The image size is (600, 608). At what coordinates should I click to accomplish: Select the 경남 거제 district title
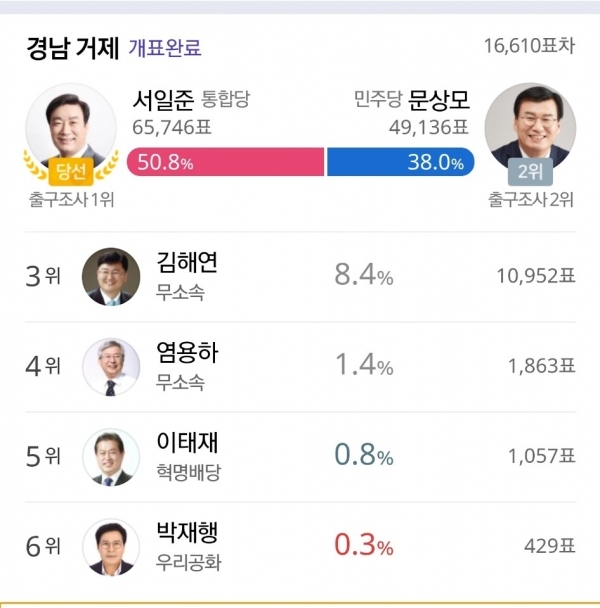(x=72, y=48)
